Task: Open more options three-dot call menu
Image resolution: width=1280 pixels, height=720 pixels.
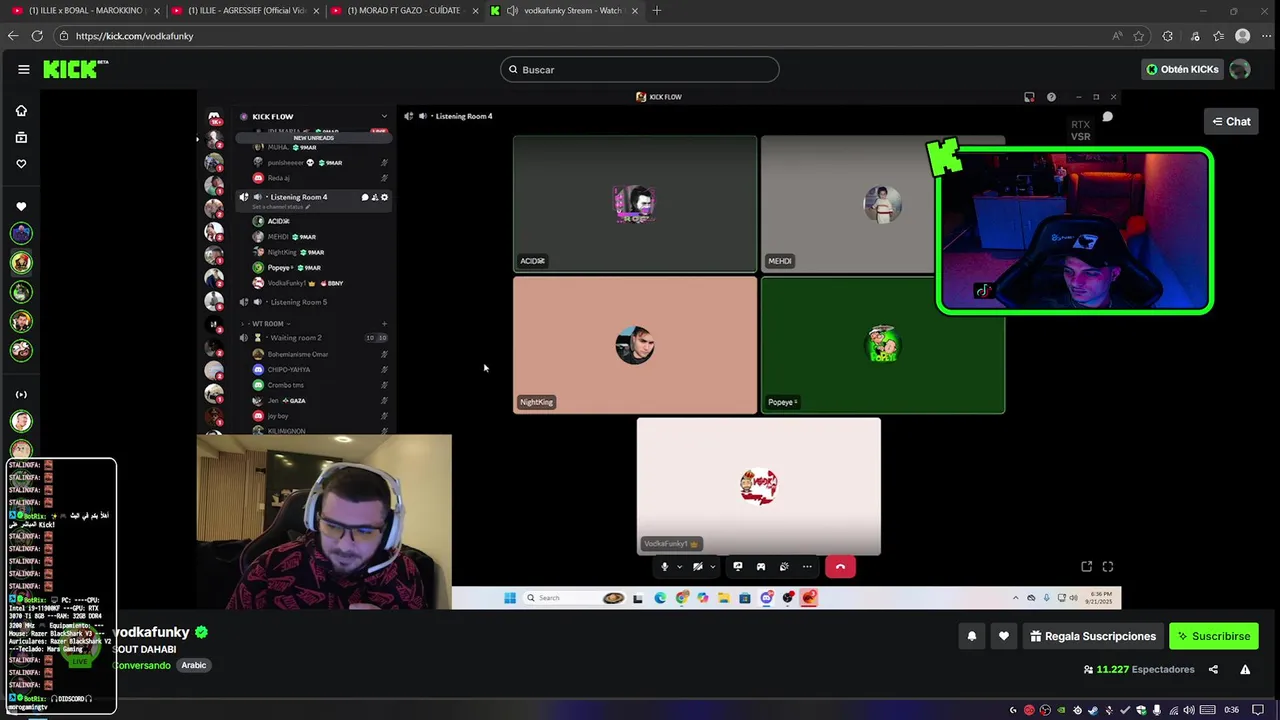Action: click(x=807, y=567)
